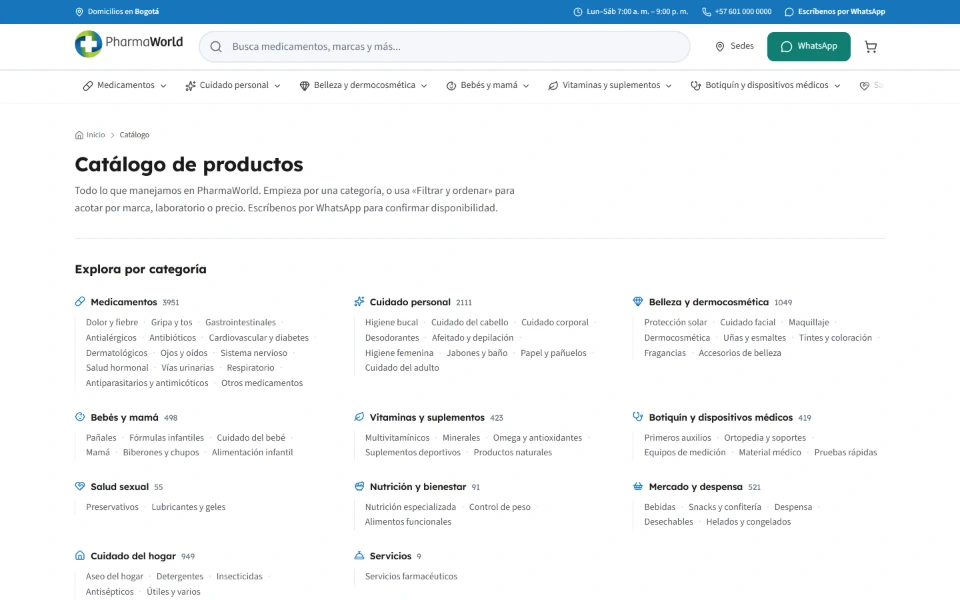This screenshot has width=960, height=600.
Task: Click the Fórmulas infantiles subcategory
Action: (167, 438)
